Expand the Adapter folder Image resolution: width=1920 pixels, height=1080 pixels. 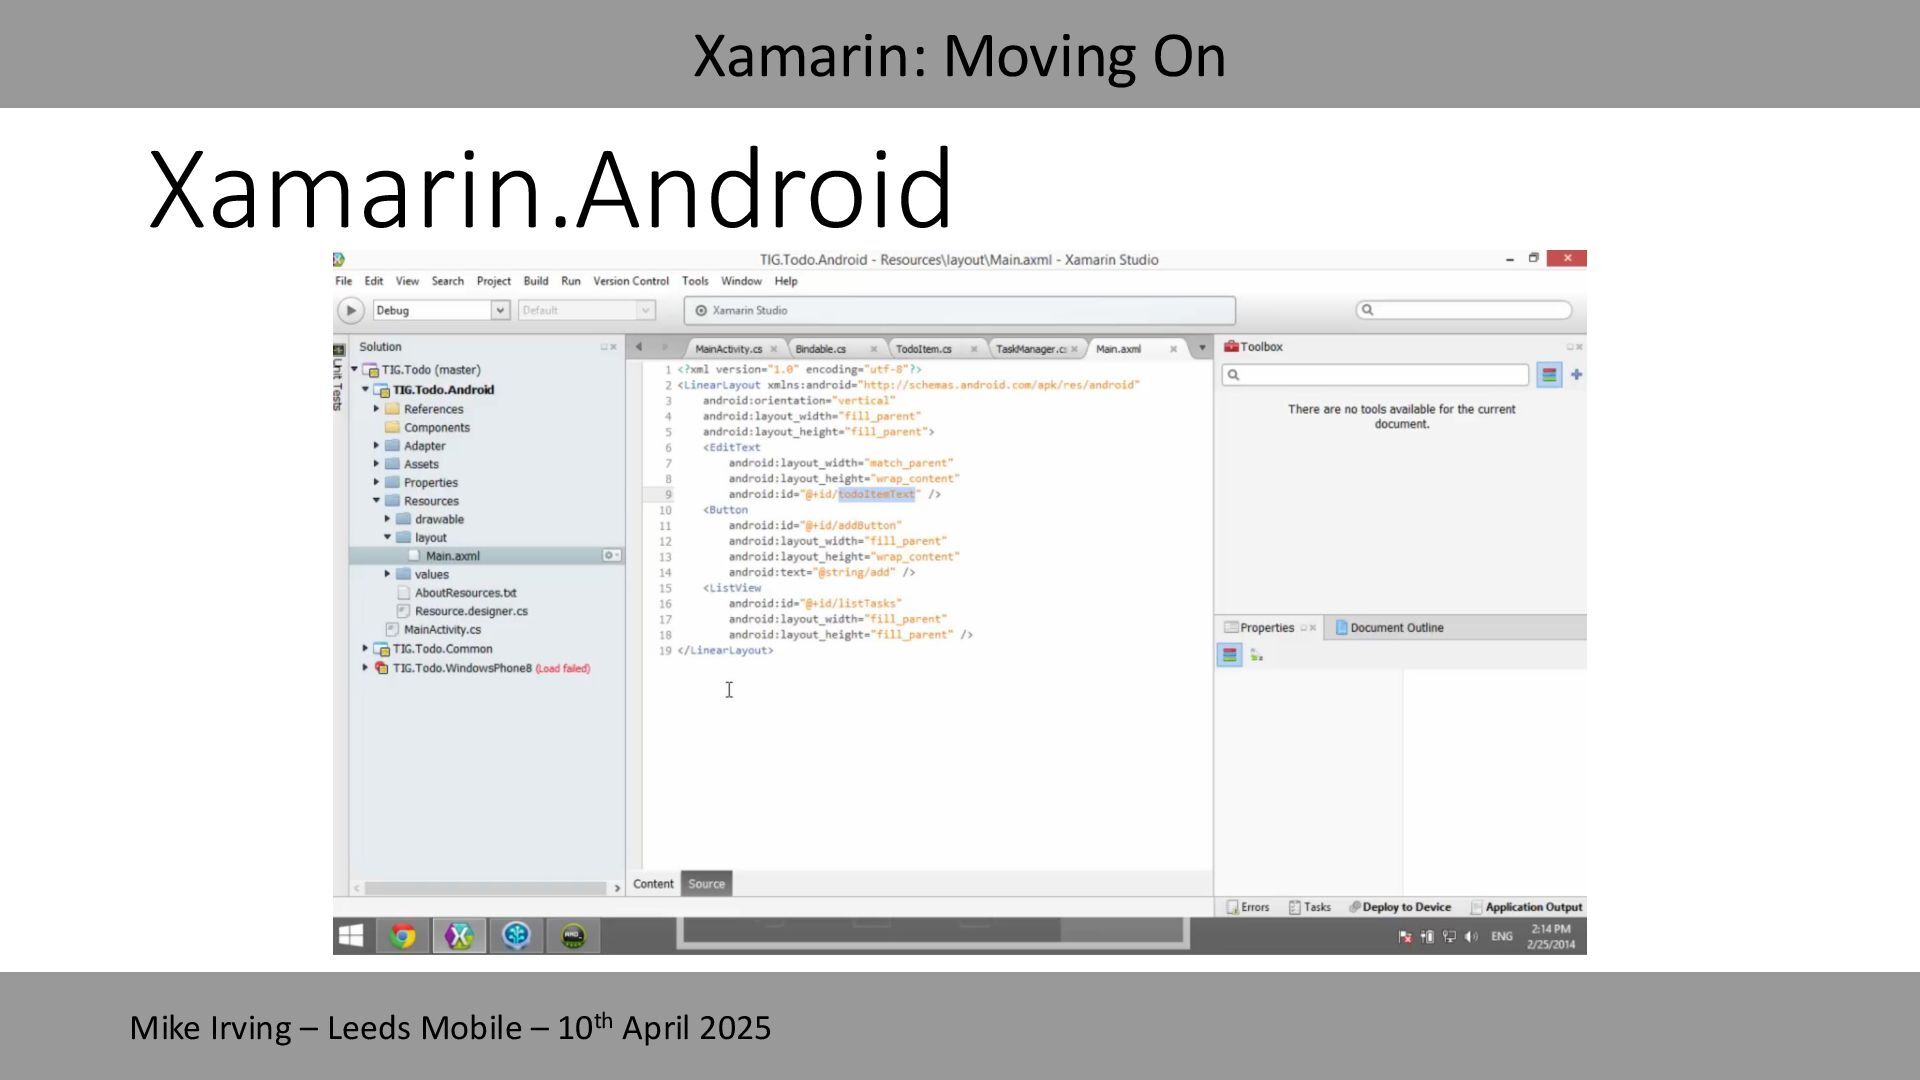(376, 445)
